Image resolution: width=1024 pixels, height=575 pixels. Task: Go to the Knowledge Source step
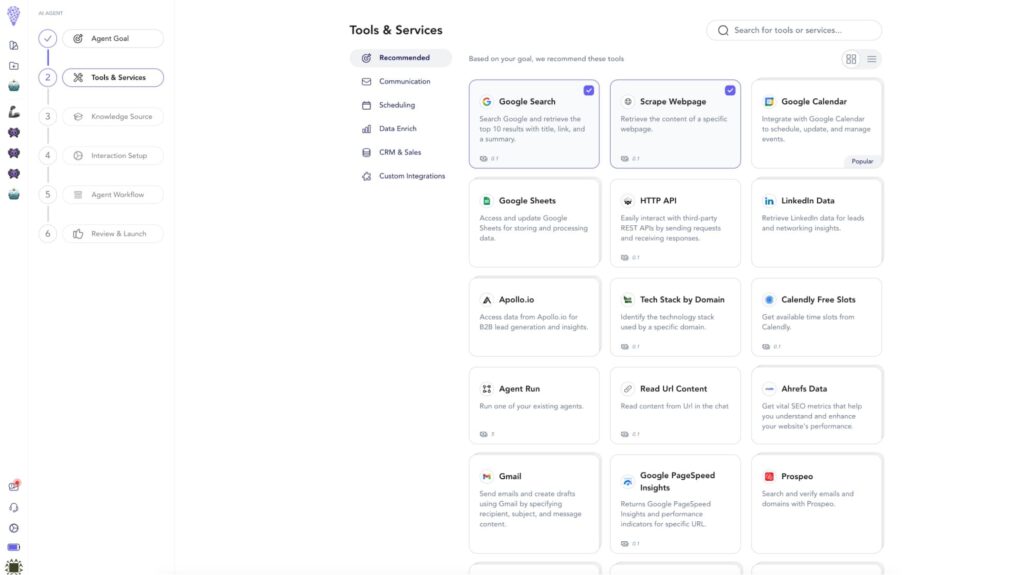tap(113, 117)
